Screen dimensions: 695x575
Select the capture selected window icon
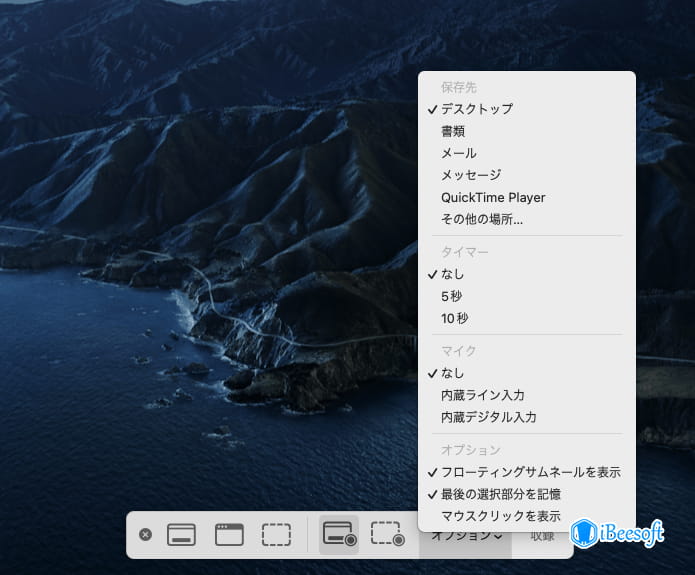[x=229, y=535]
